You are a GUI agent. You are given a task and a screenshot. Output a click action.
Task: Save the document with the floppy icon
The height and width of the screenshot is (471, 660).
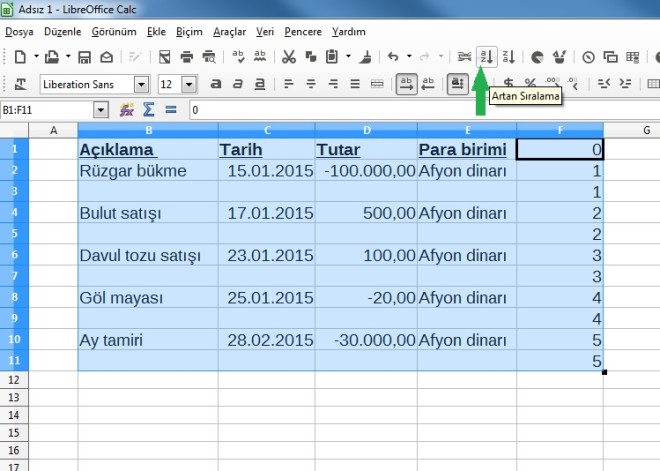tap(84, 57)
